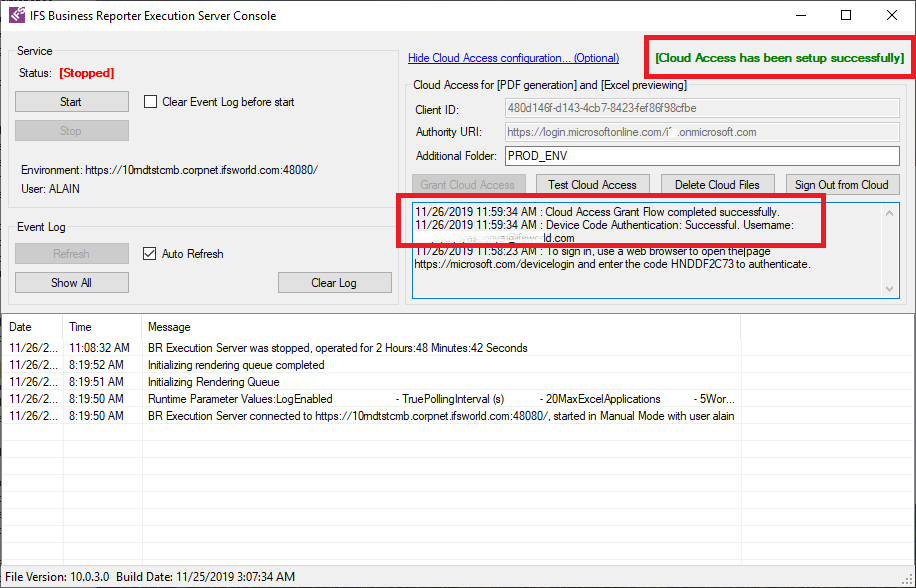This screenshot has height=588, width=916.
Task: Select the BR Execution Server was stopped entry
Action: pyautogui.click(x=372, y=348)
